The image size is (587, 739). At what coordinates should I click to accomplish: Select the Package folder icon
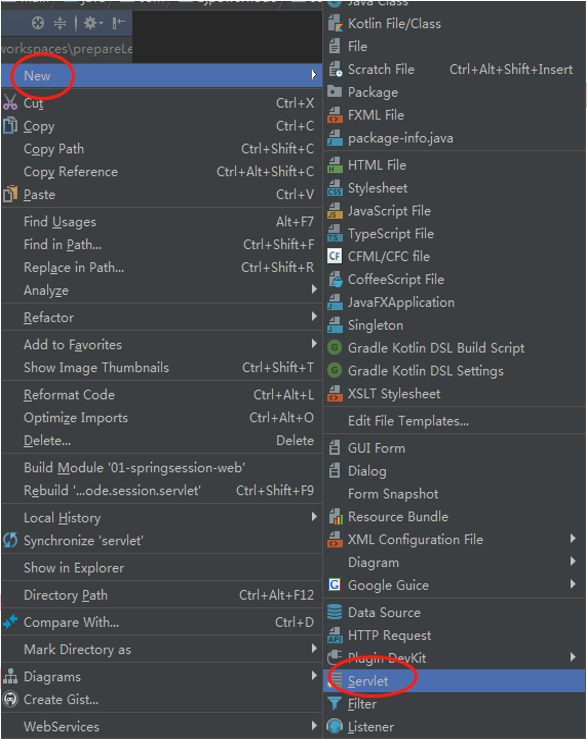pyautogui.click(x=334, y=91)
